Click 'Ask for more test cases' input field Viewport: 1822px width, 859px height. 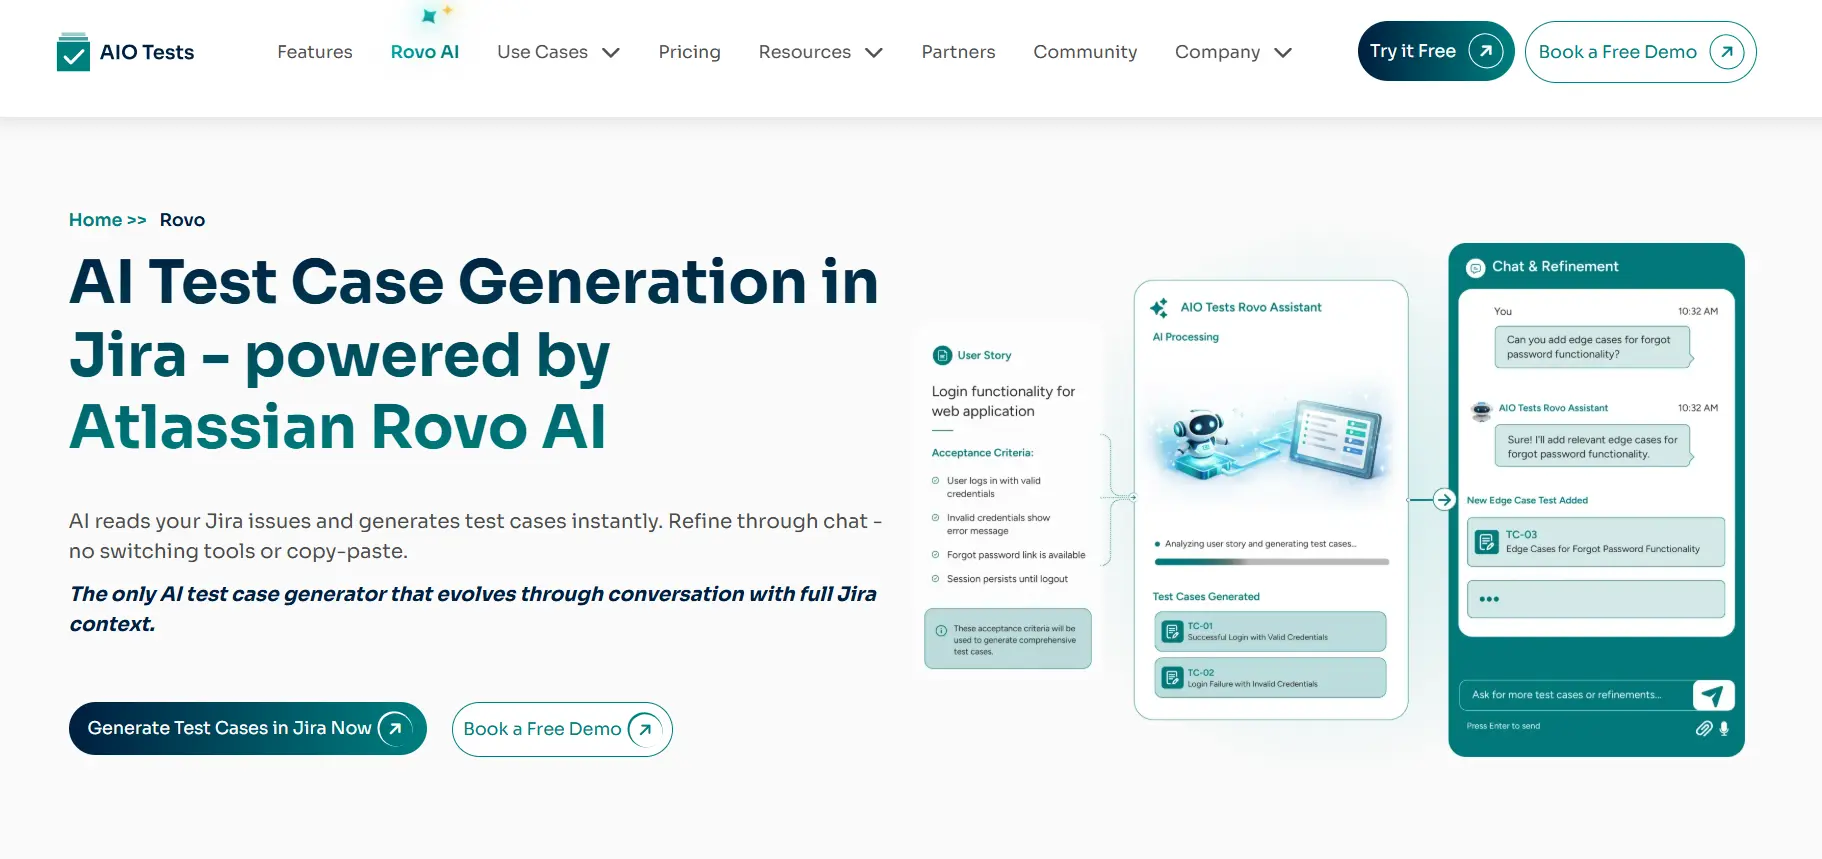coord(1576,695)
